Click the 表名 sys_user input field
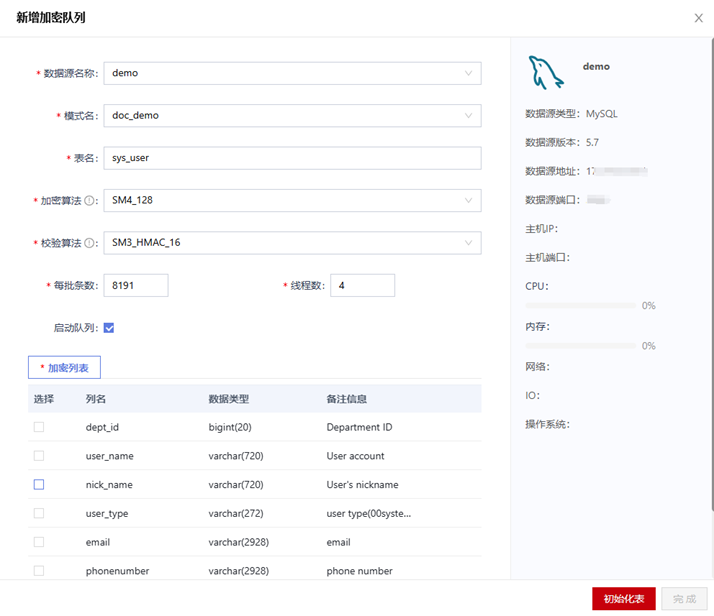The image size is (714, 616). coord(292,158)
